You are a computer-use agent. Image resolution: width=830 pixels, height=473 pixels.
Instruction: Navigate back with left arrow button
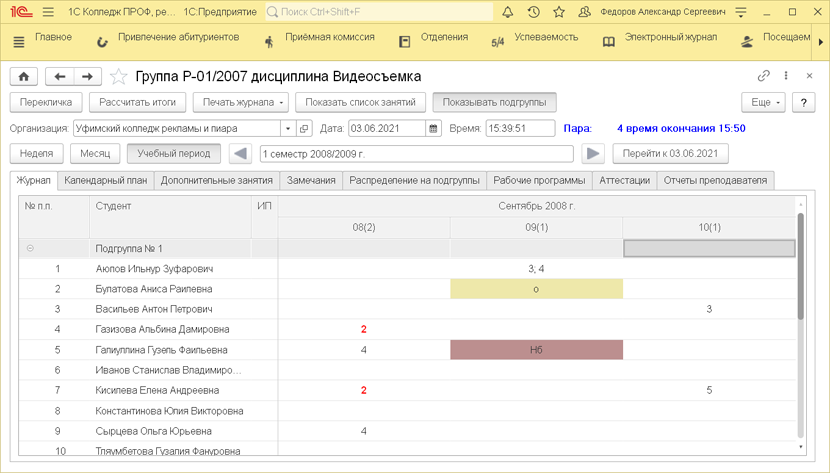60,77
